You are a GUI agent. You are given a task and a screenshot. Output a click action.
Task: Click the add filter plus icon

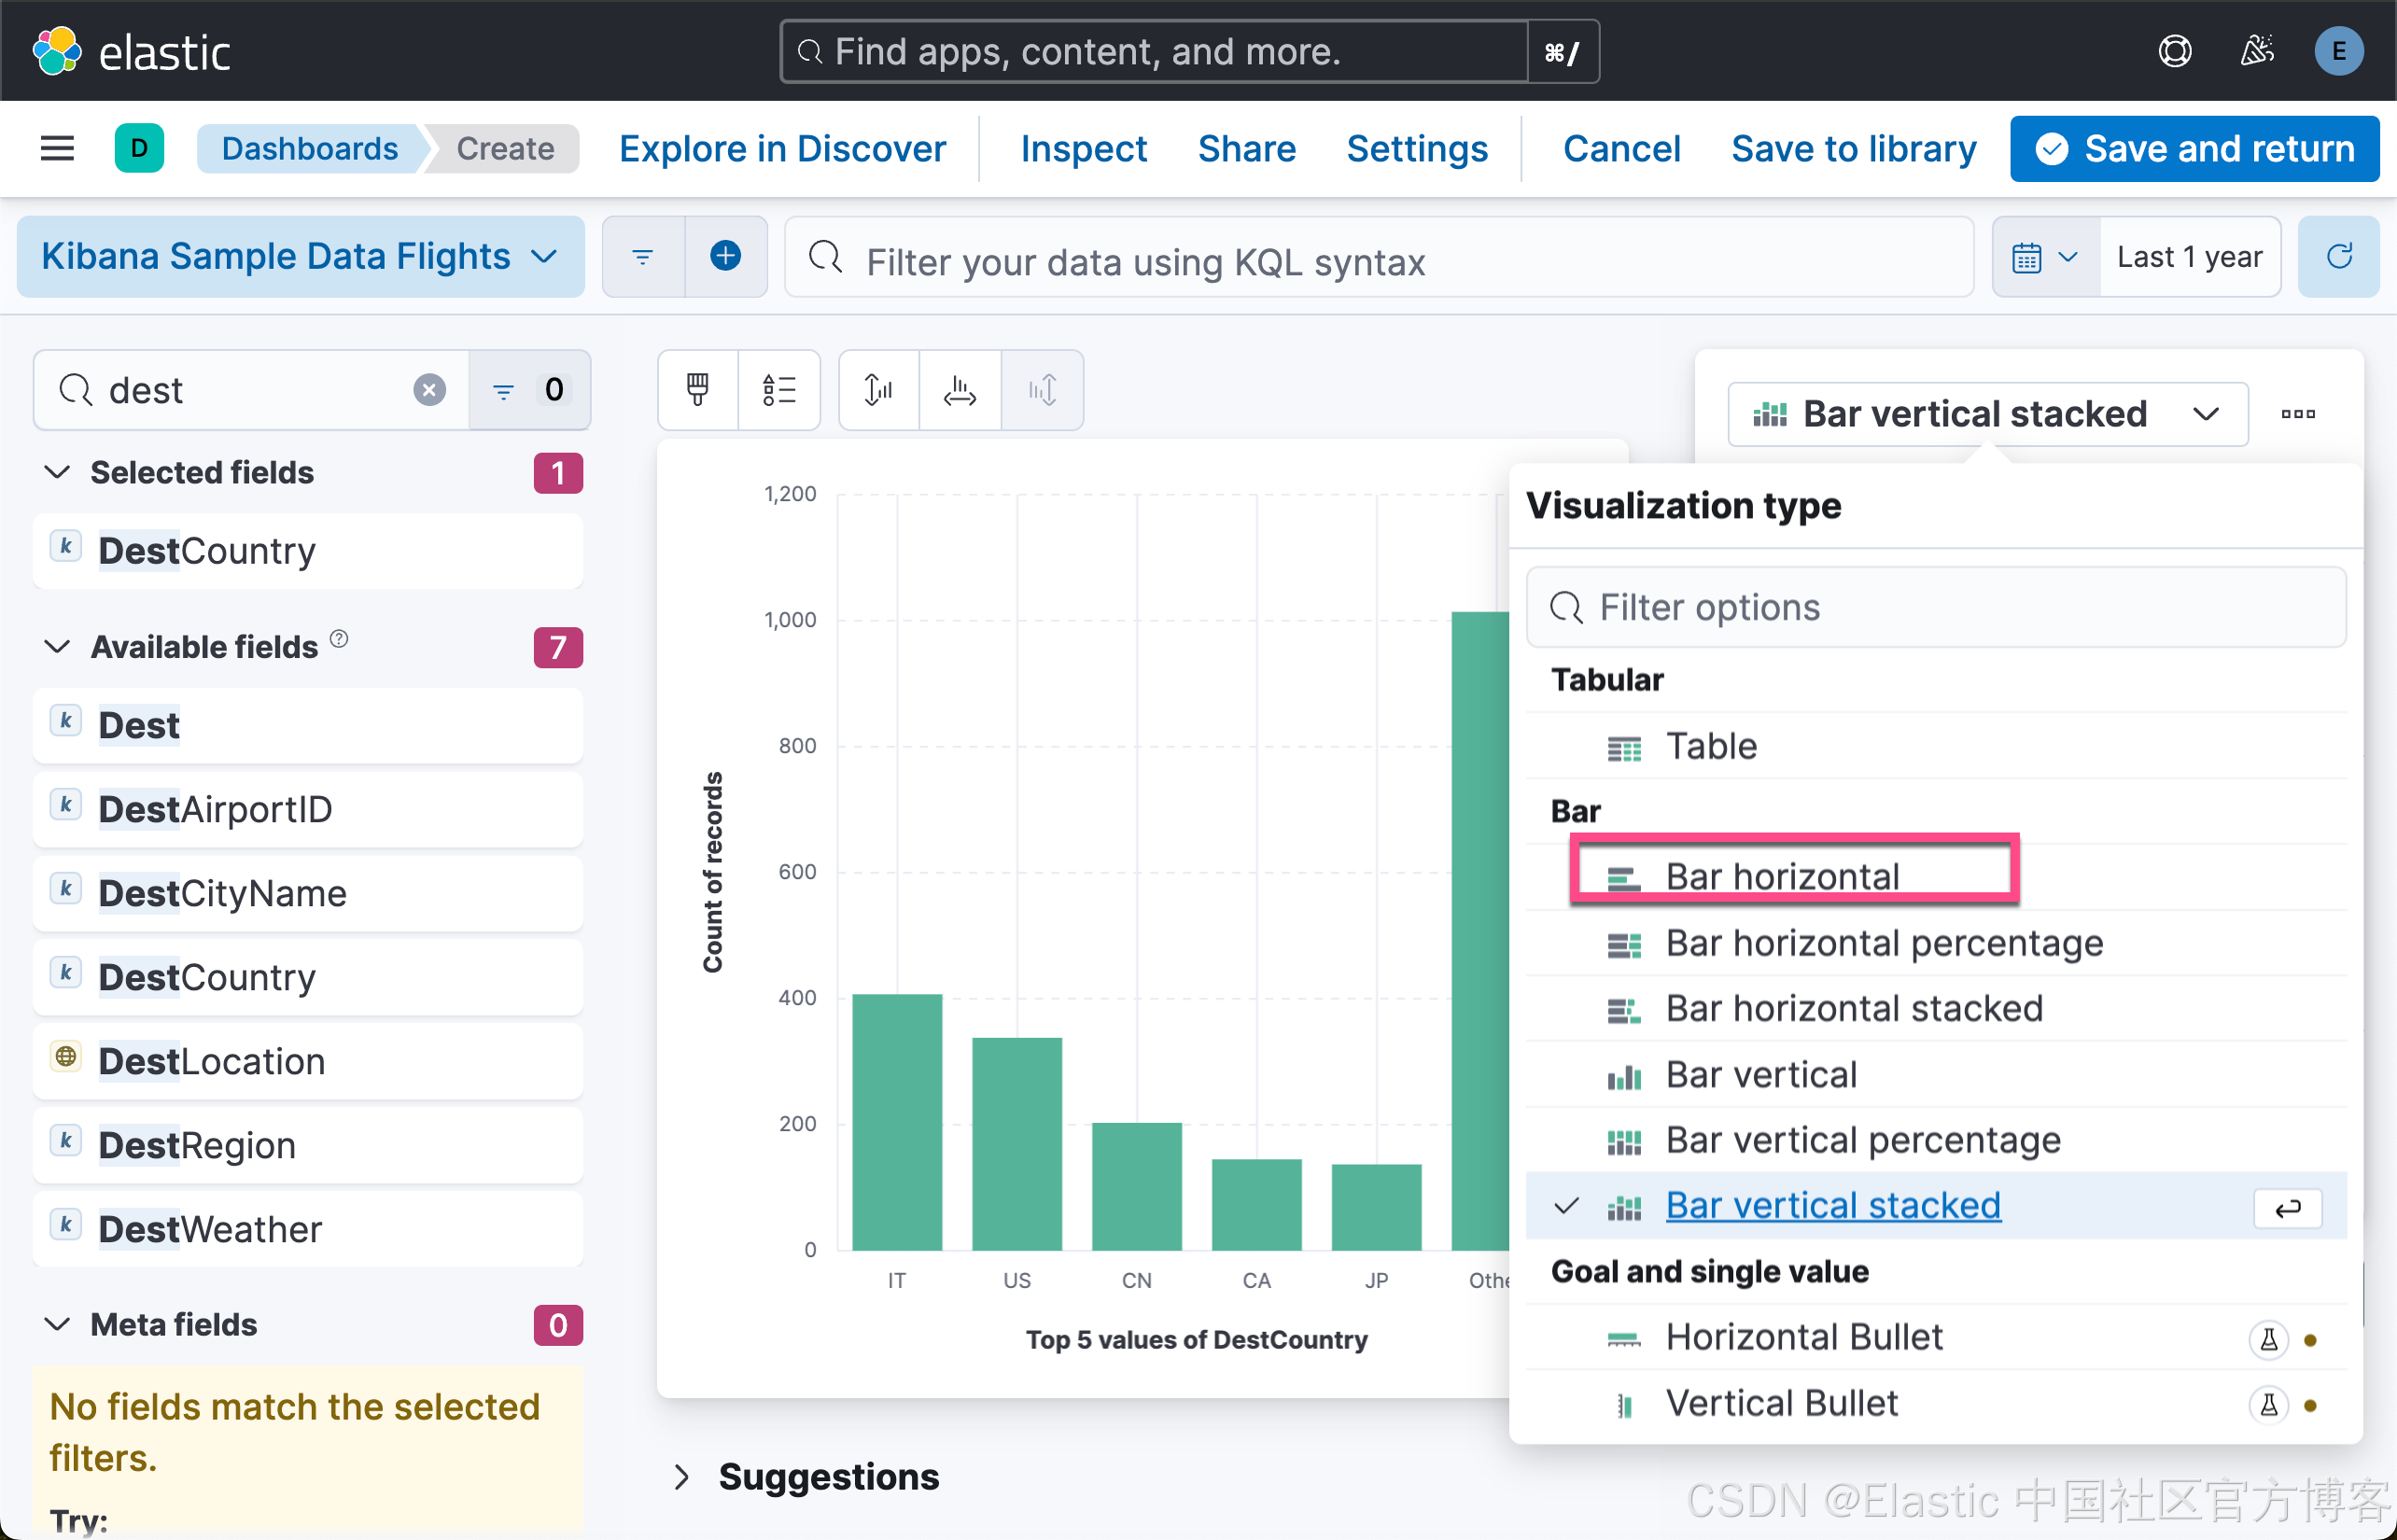click(x=725, y=257)
